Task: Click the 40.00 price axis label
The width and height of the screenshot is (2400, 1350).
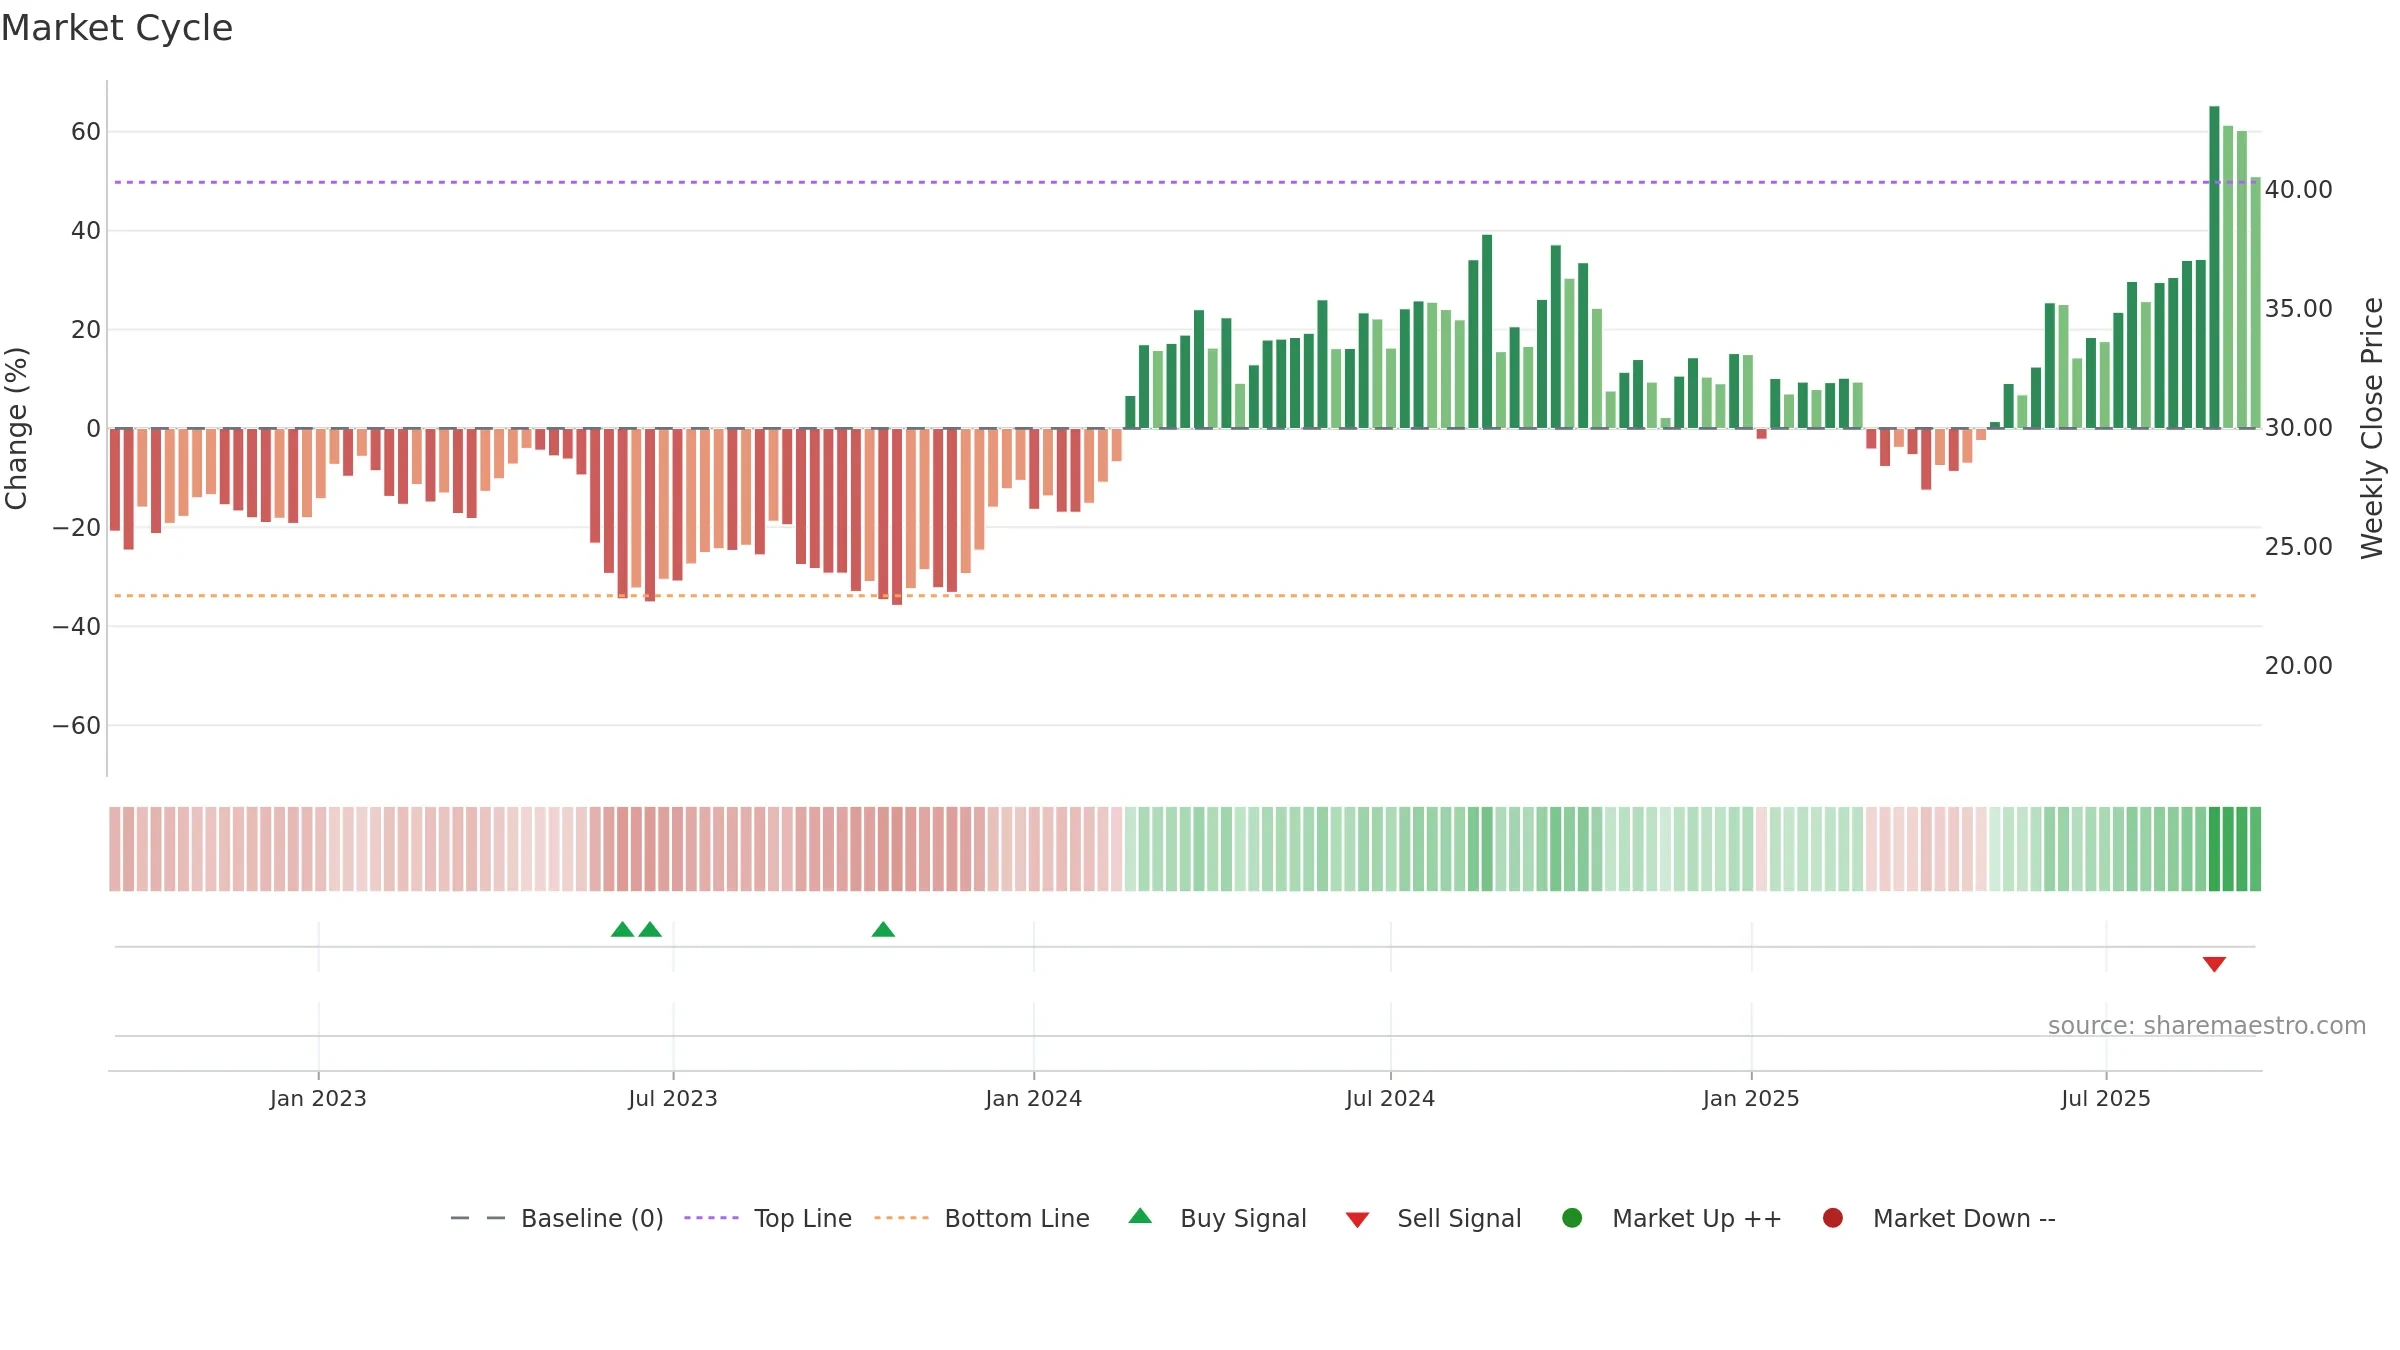Action: click(2298, 189)
